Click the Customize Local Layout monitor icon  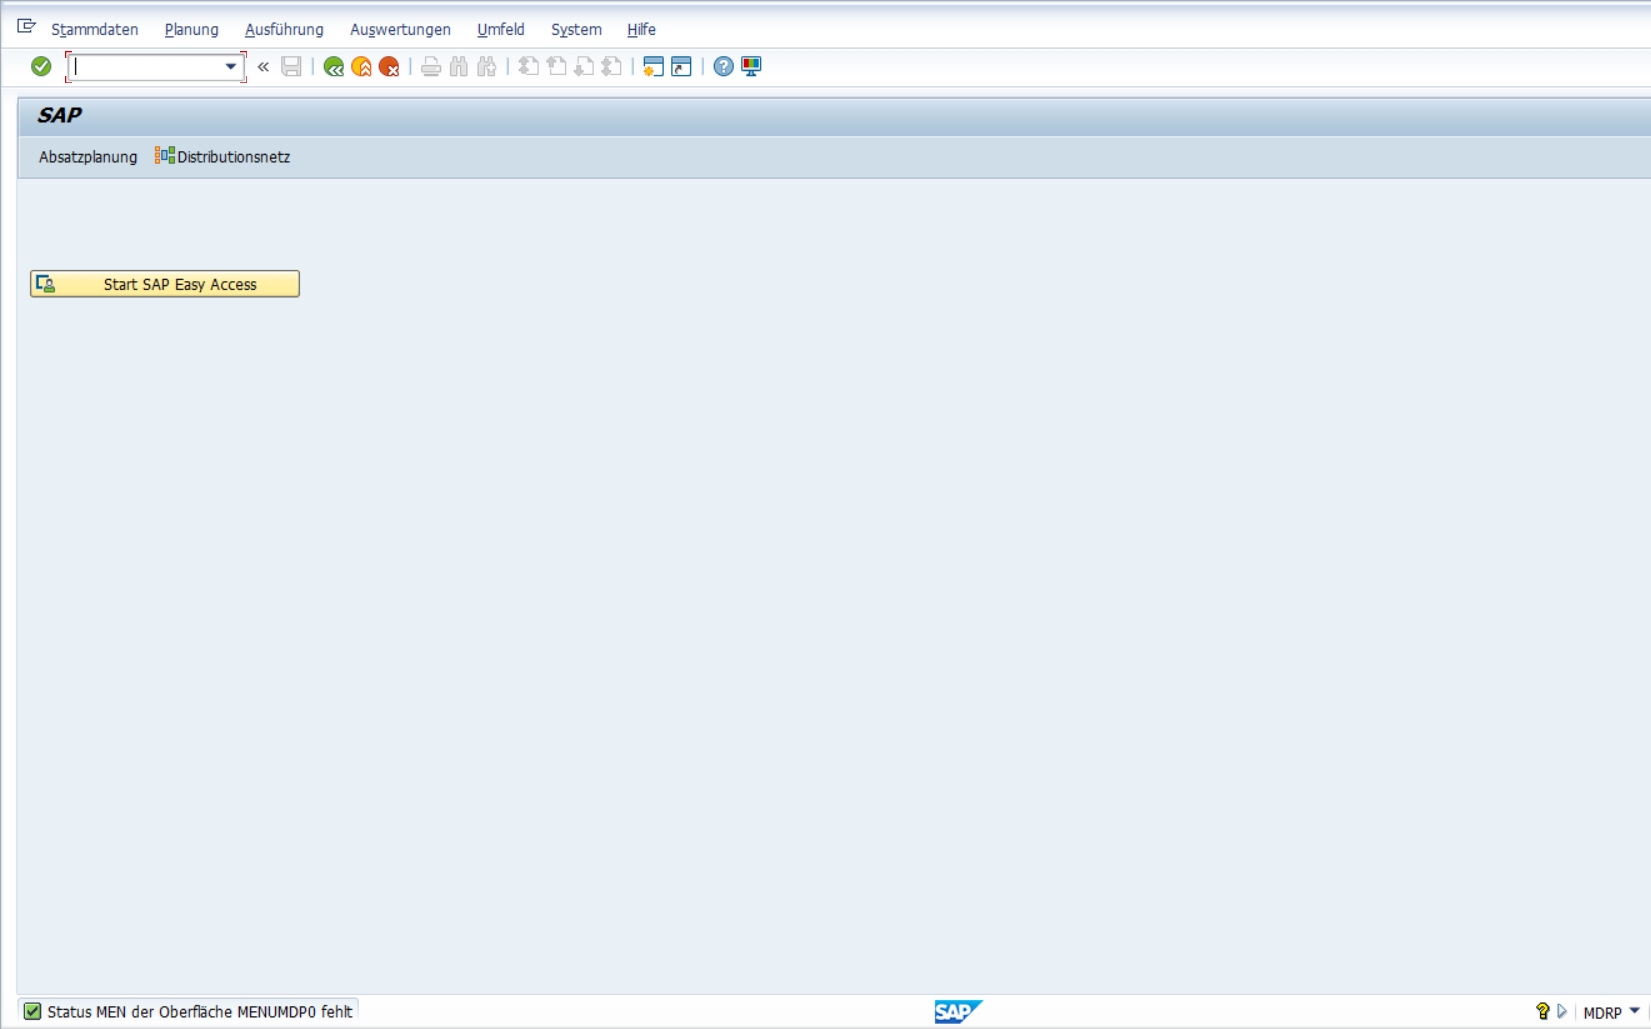[751, 67]
